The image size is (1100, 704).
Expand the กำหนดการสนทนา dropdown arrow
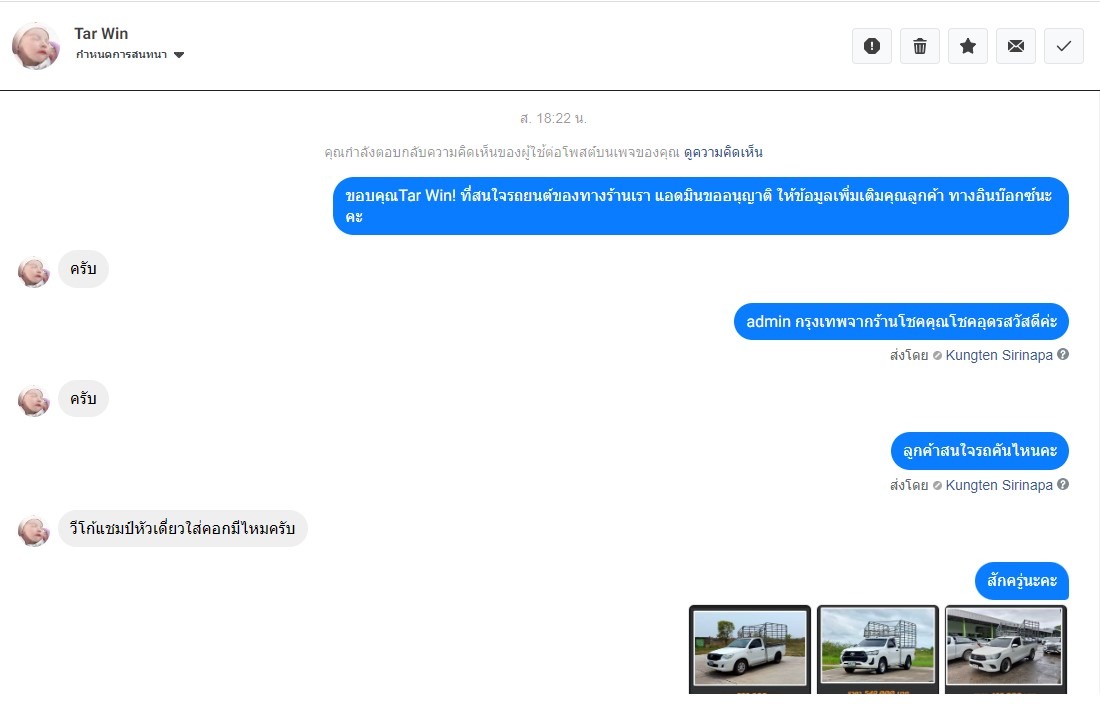pyautogui.click(x=179, y=55)
